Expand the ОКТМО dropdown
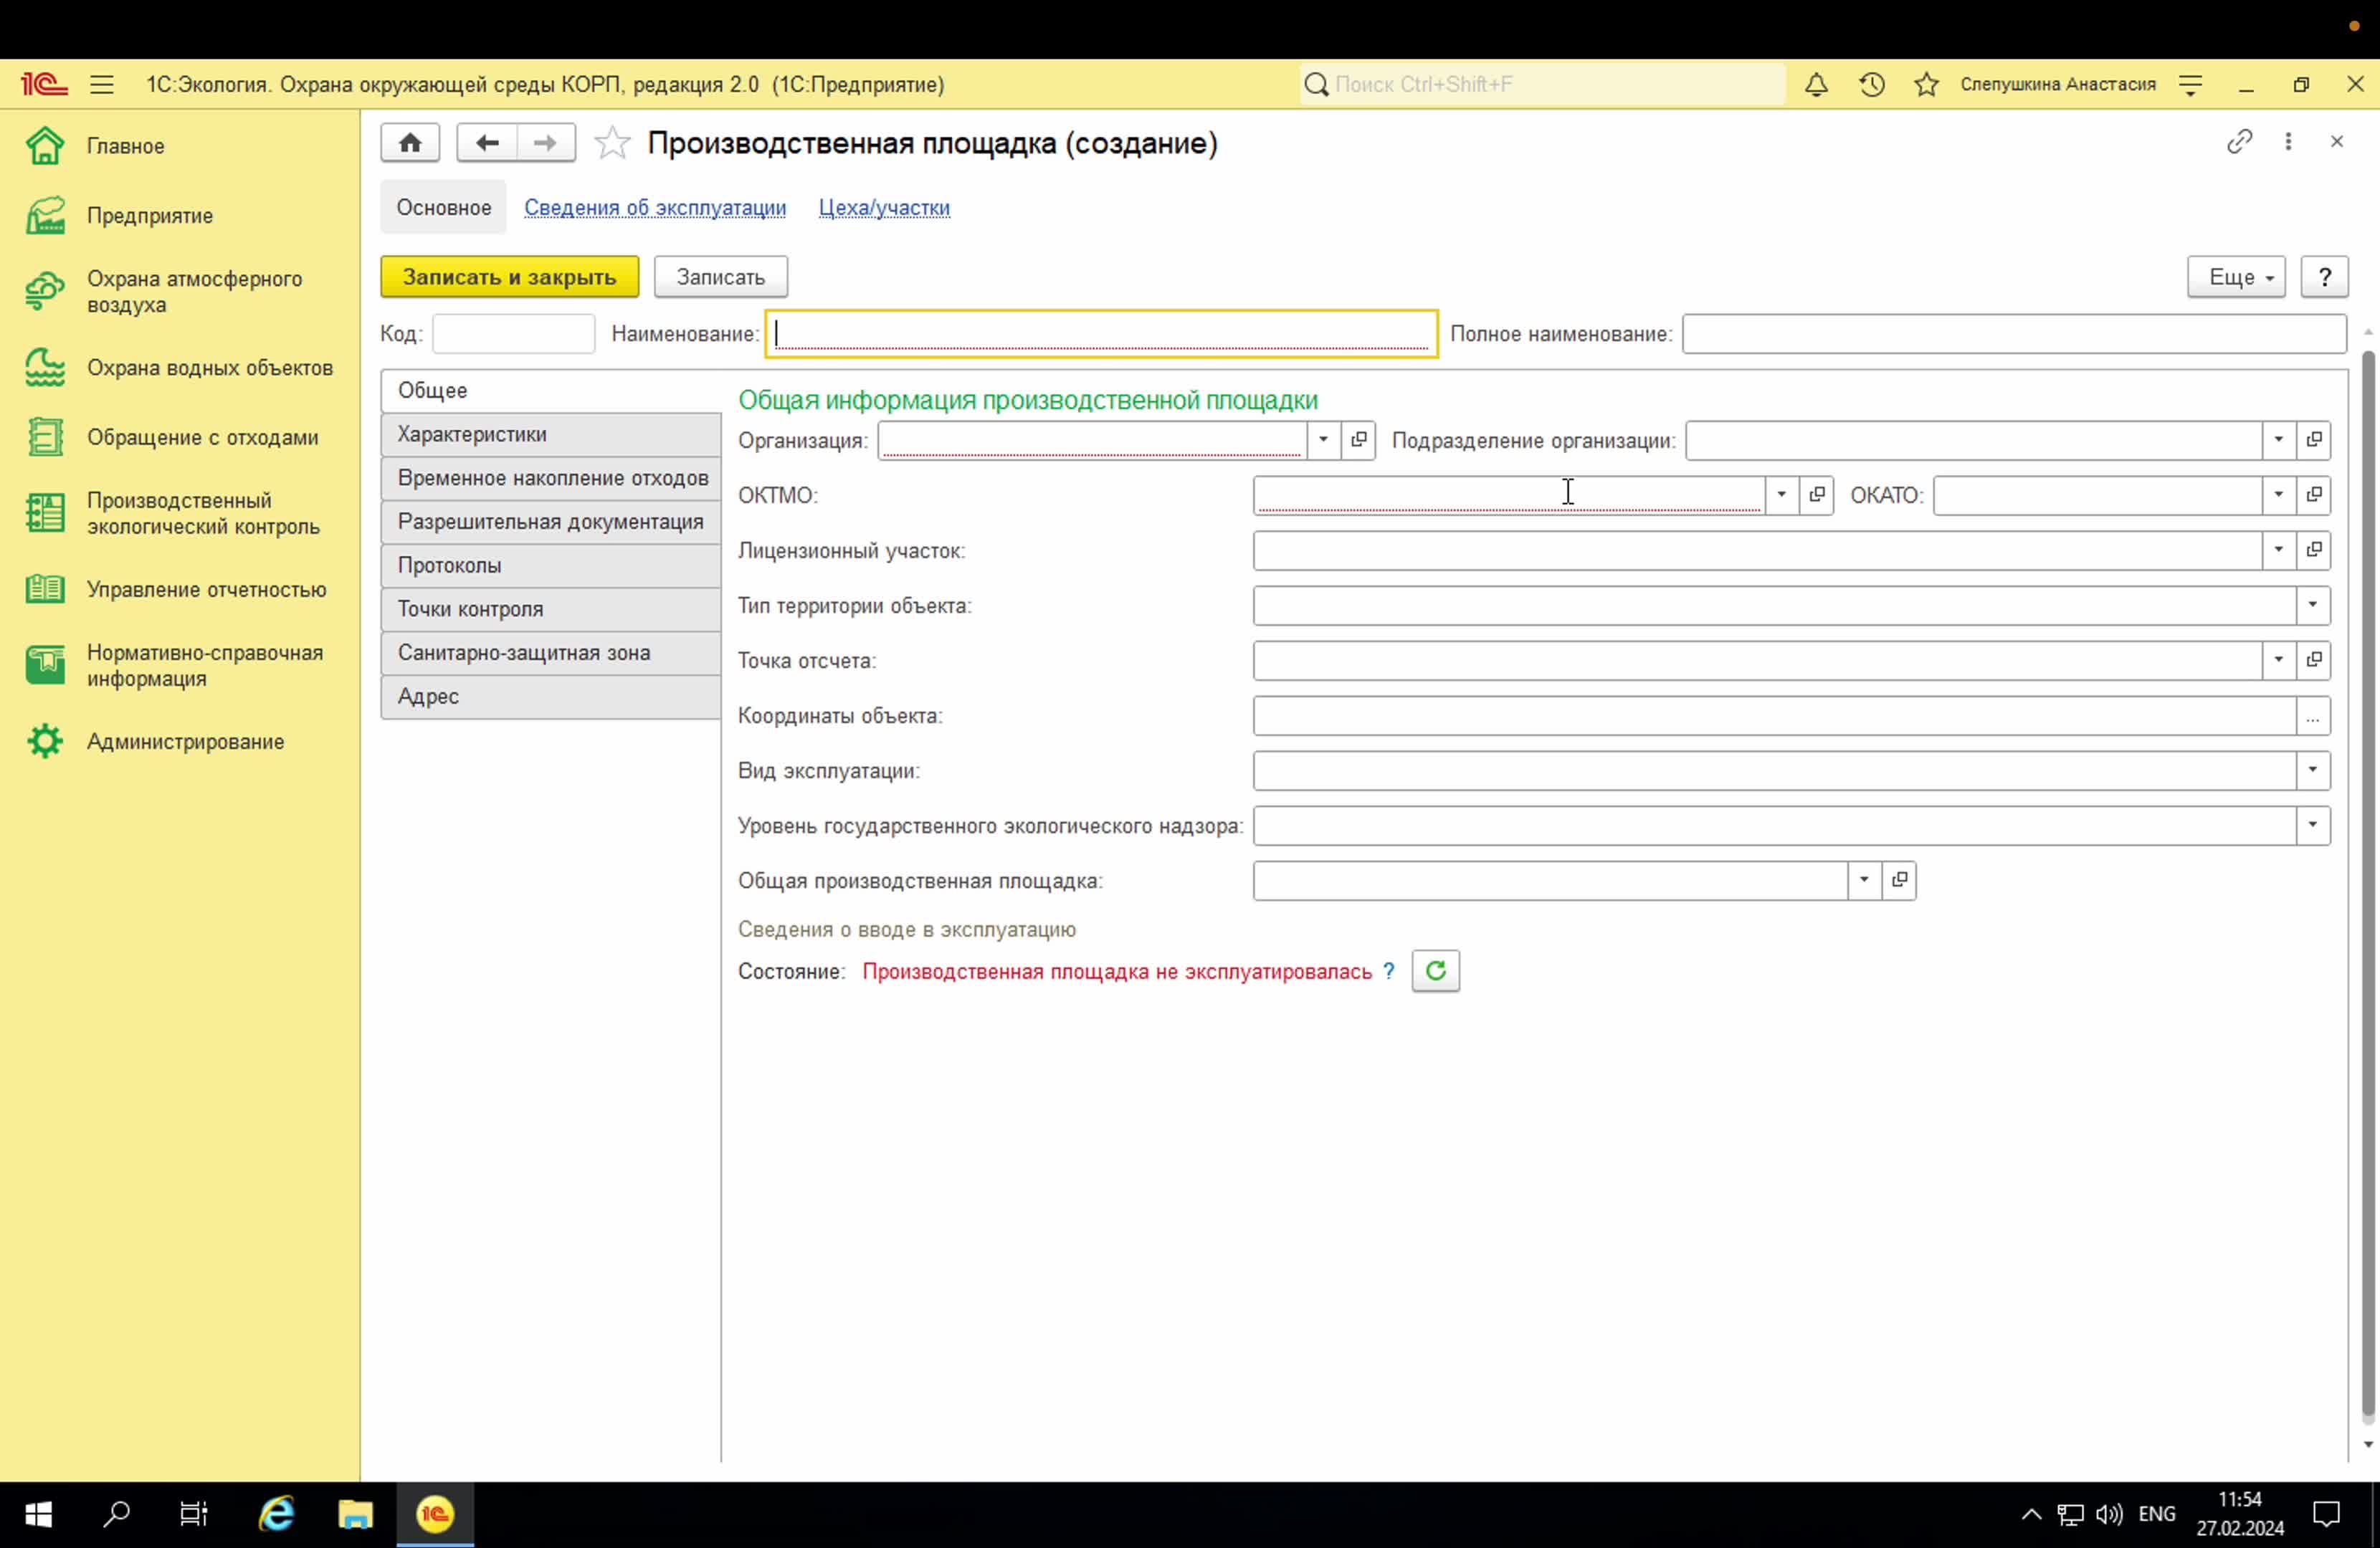This screenshot has width=2380, height=1548. pyautogui.click(x=1781, y=495)
